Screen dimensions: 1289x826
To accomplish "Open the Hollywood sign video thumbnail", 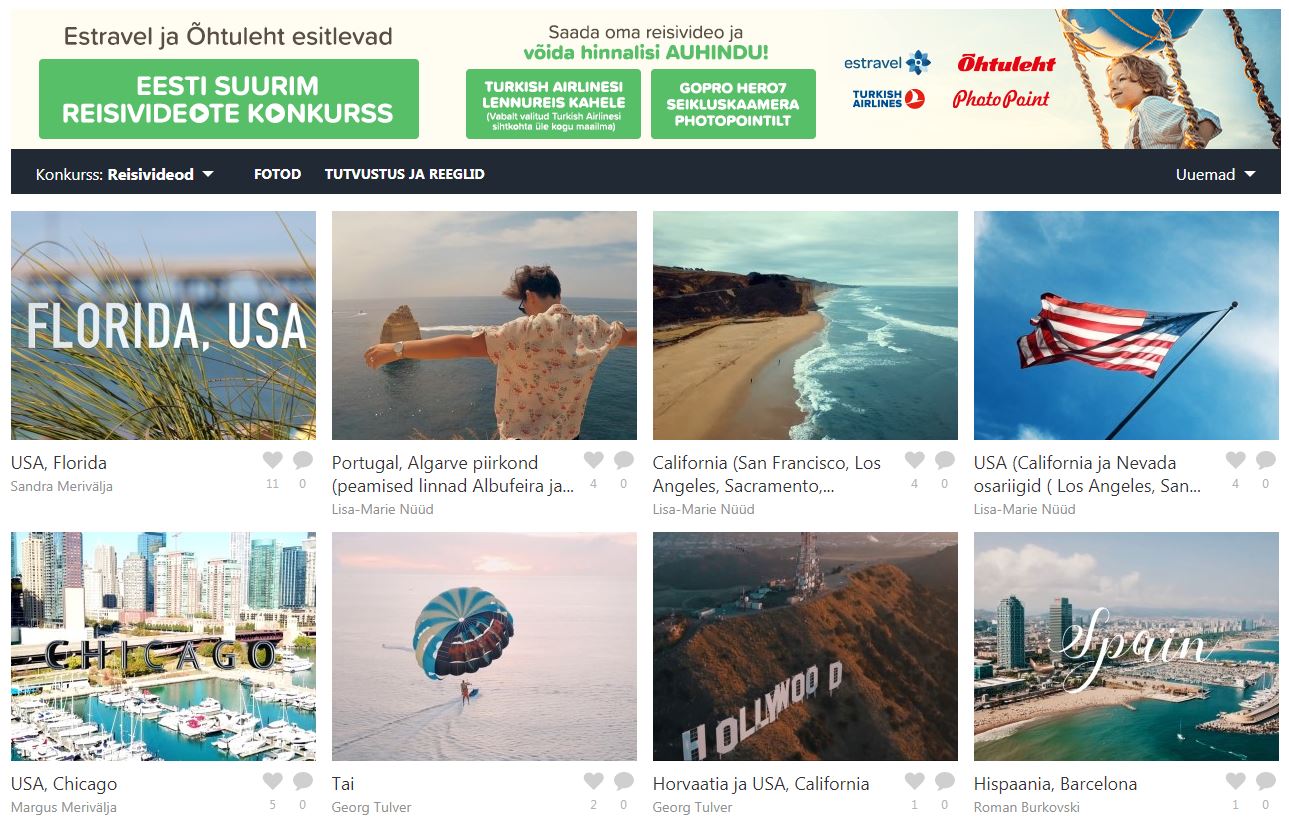I will pos(805,646).
